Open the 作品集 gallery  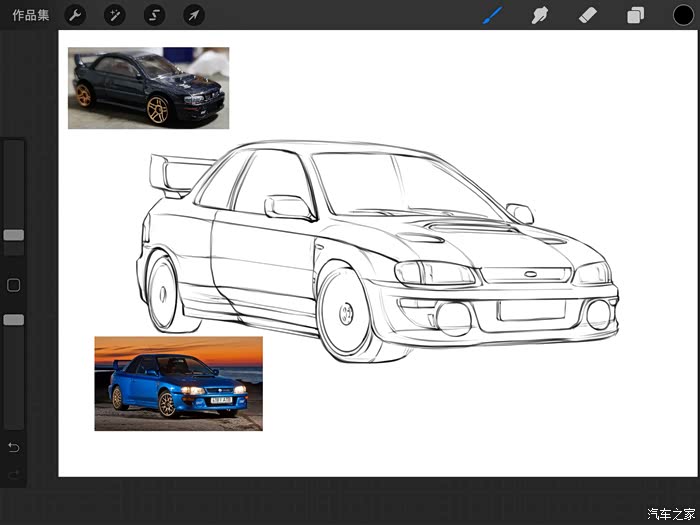[30, 15]
